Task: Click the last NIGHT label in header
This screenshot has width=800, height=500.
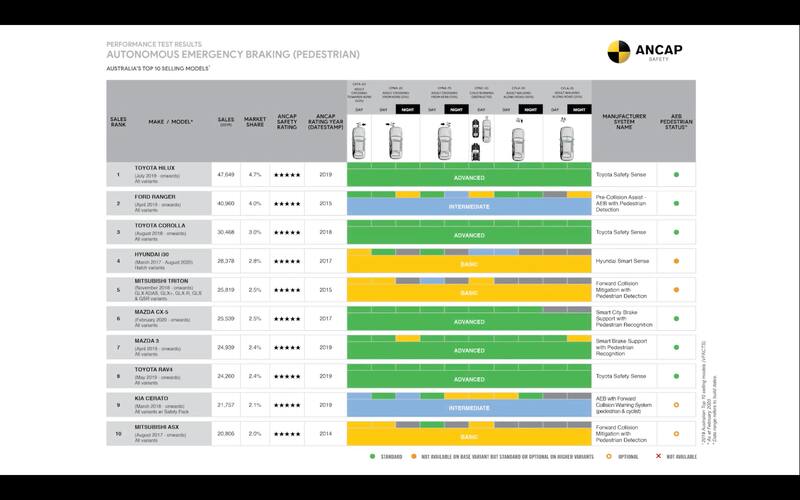Action: [x=577, y=110]
